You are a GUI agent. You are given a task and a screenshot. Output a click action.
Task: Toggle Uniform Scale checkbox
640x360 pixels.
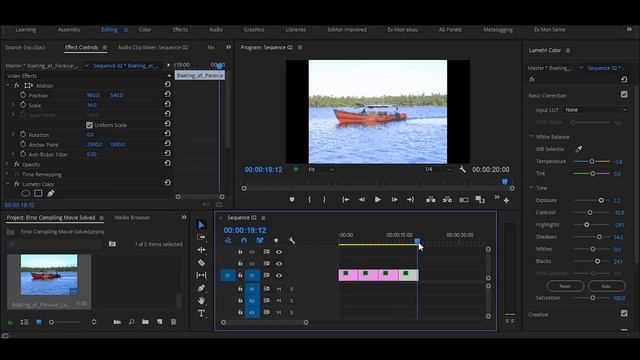89,125
